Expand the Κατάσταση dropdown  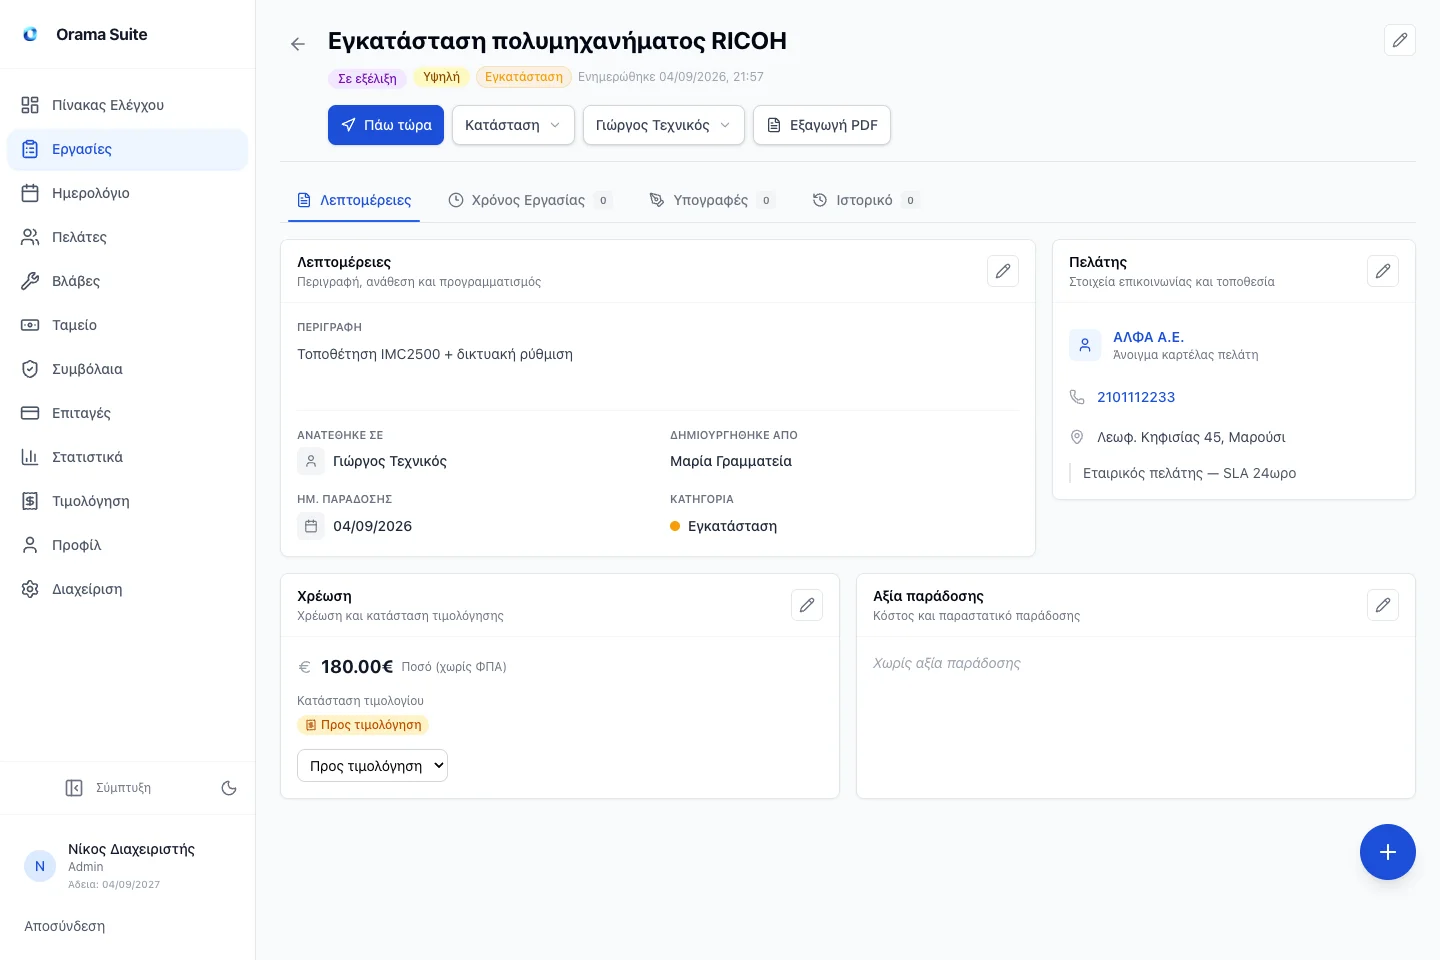tap(513, 125)
